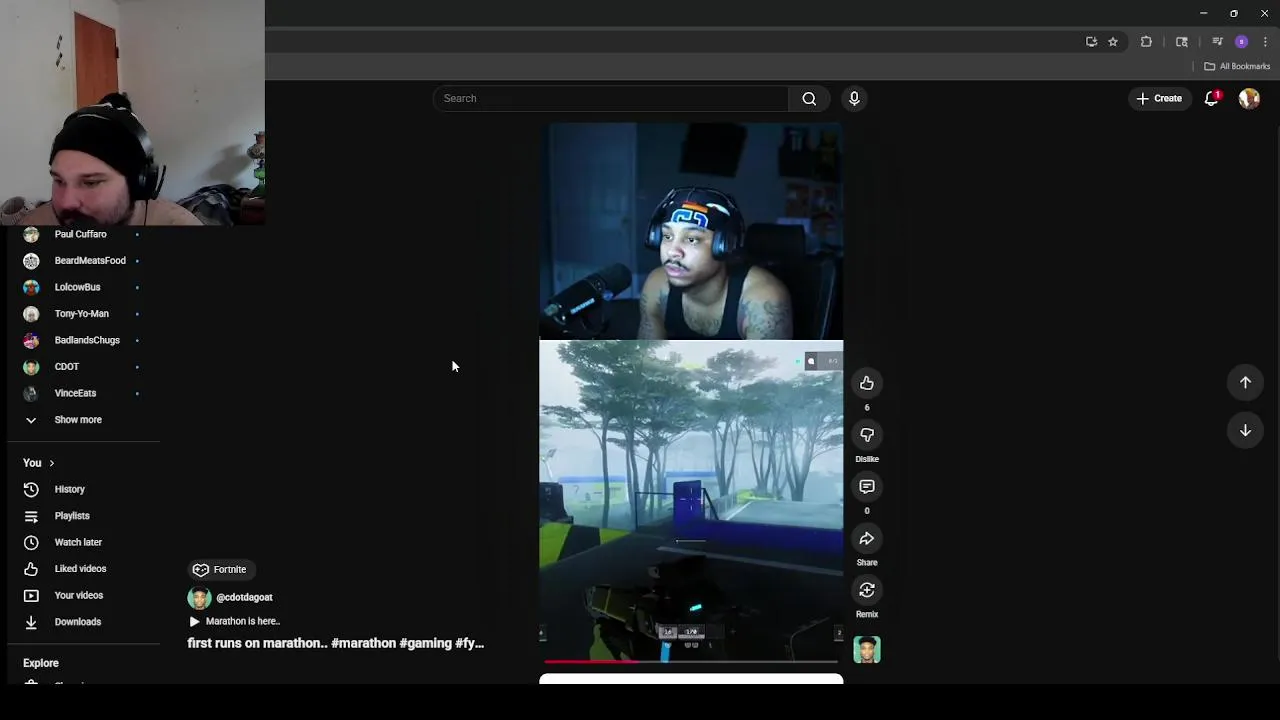Viewport: 1280px width, 720px height.
Task: Seek on the red Short progress bar
Action: tap(691, 661)
